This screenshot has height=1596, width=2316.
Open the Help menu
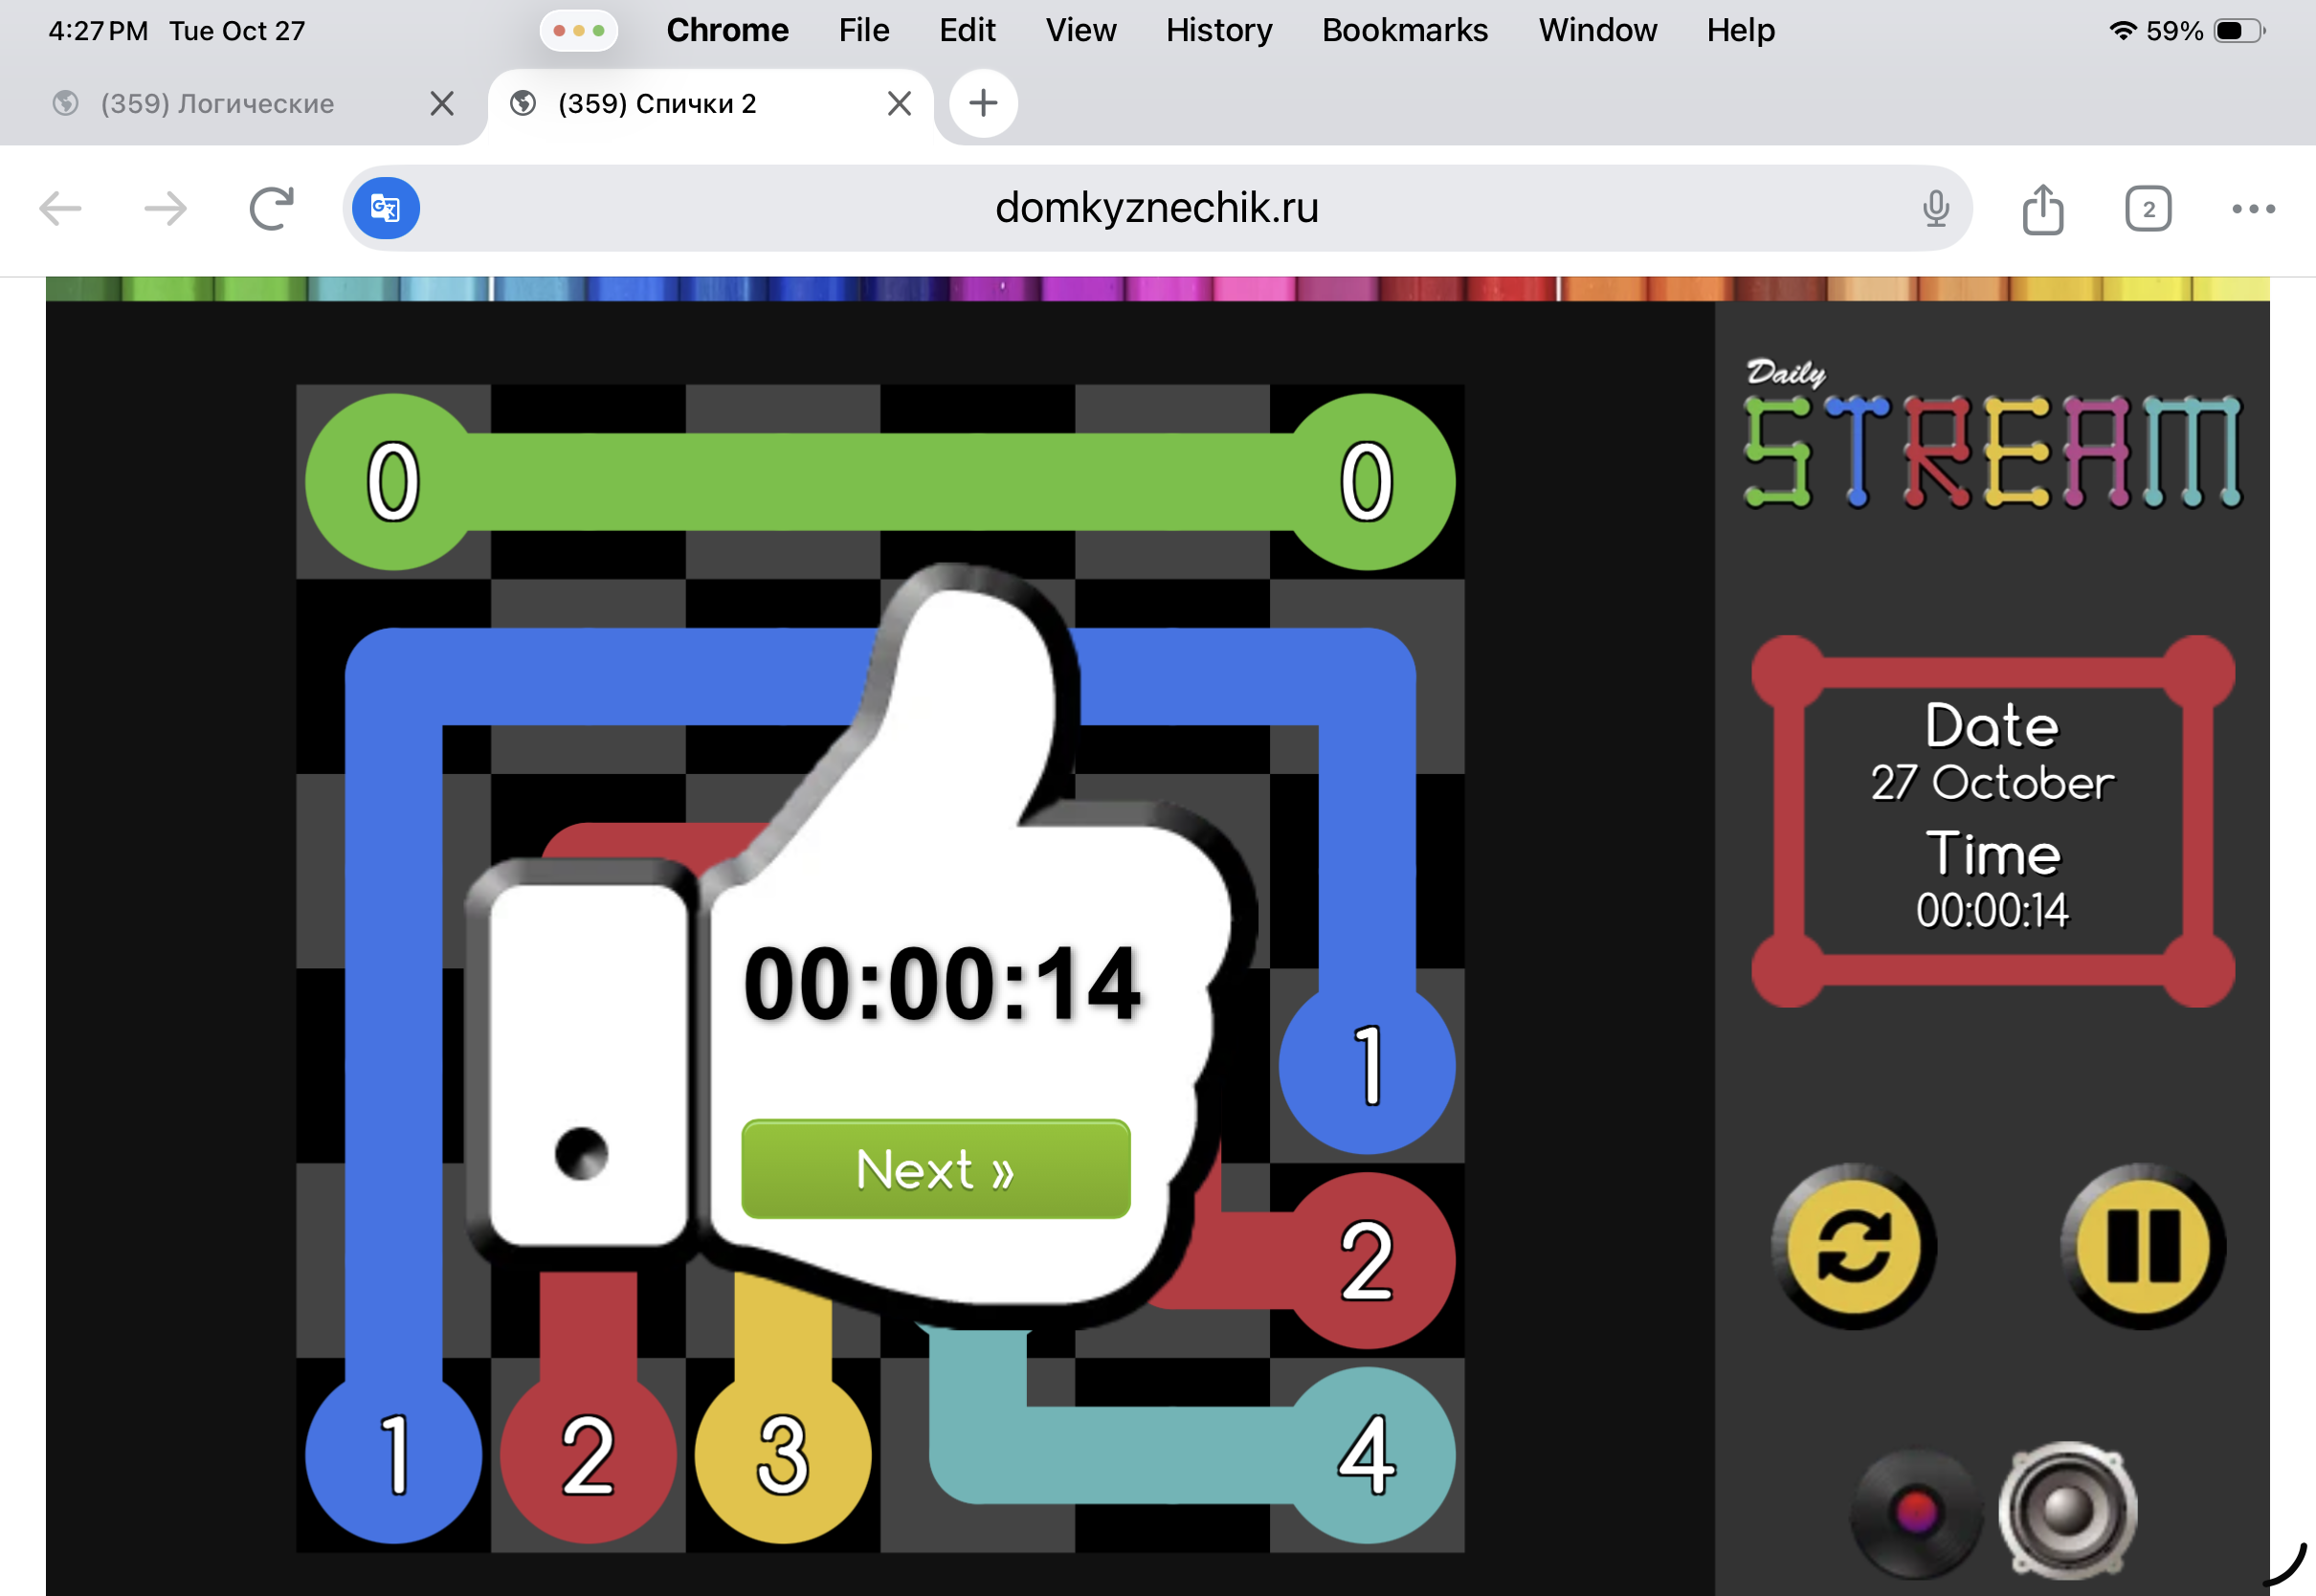(x=1741, y=30)
